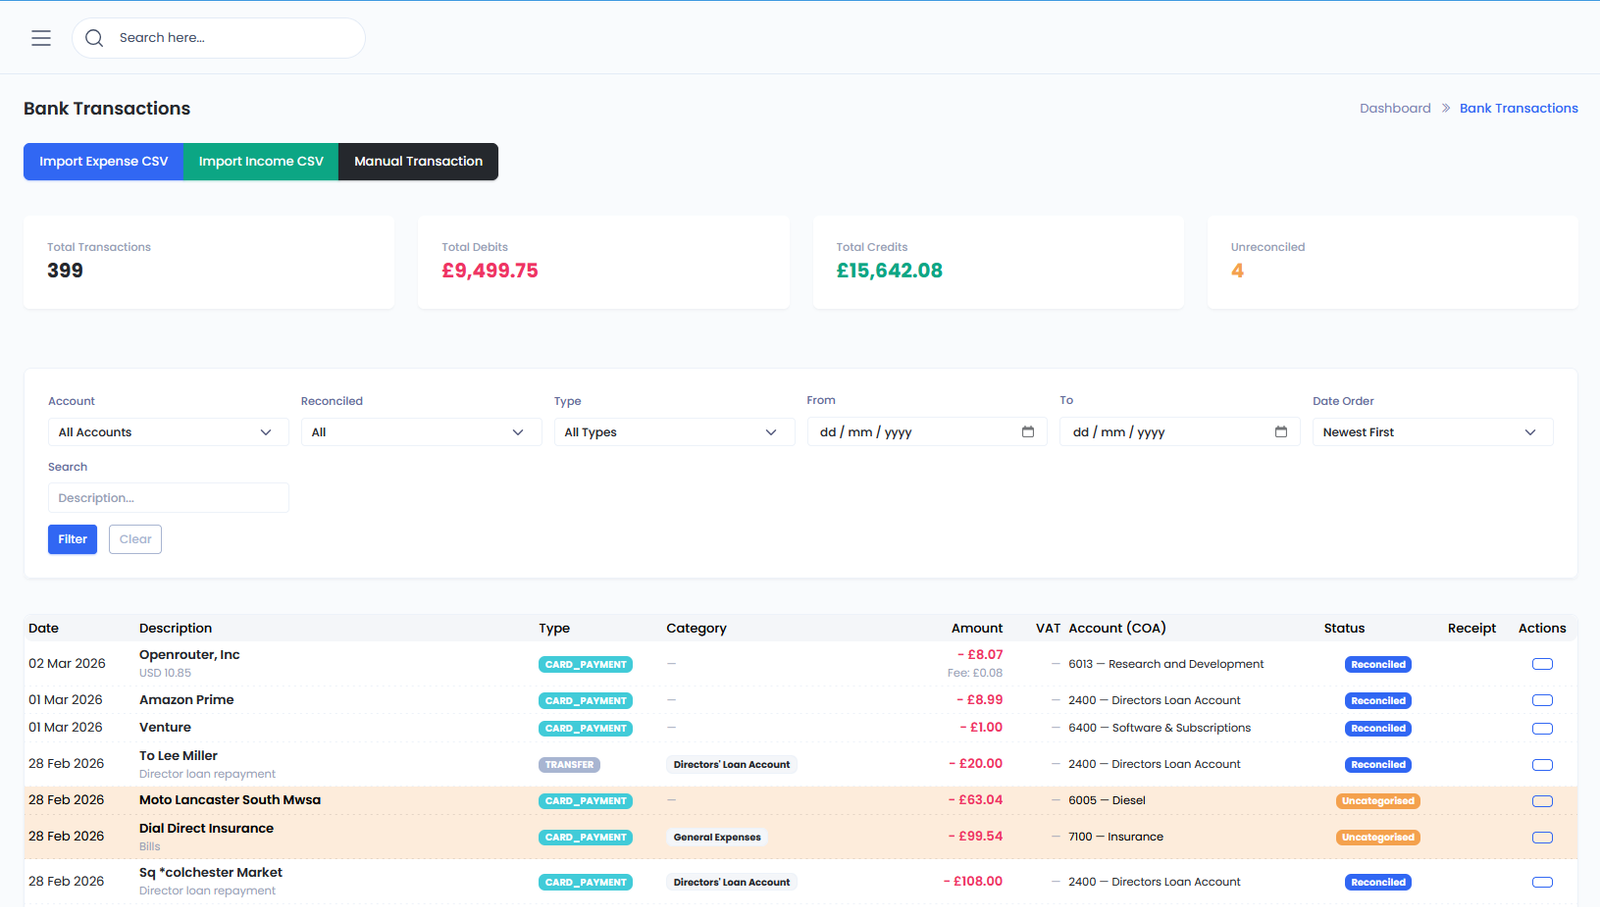Image resolution: width=1600 pixels, height=907 pixels.
Task: Click the magnifier icon in the top search bar
Action: [x=94, y=38]
